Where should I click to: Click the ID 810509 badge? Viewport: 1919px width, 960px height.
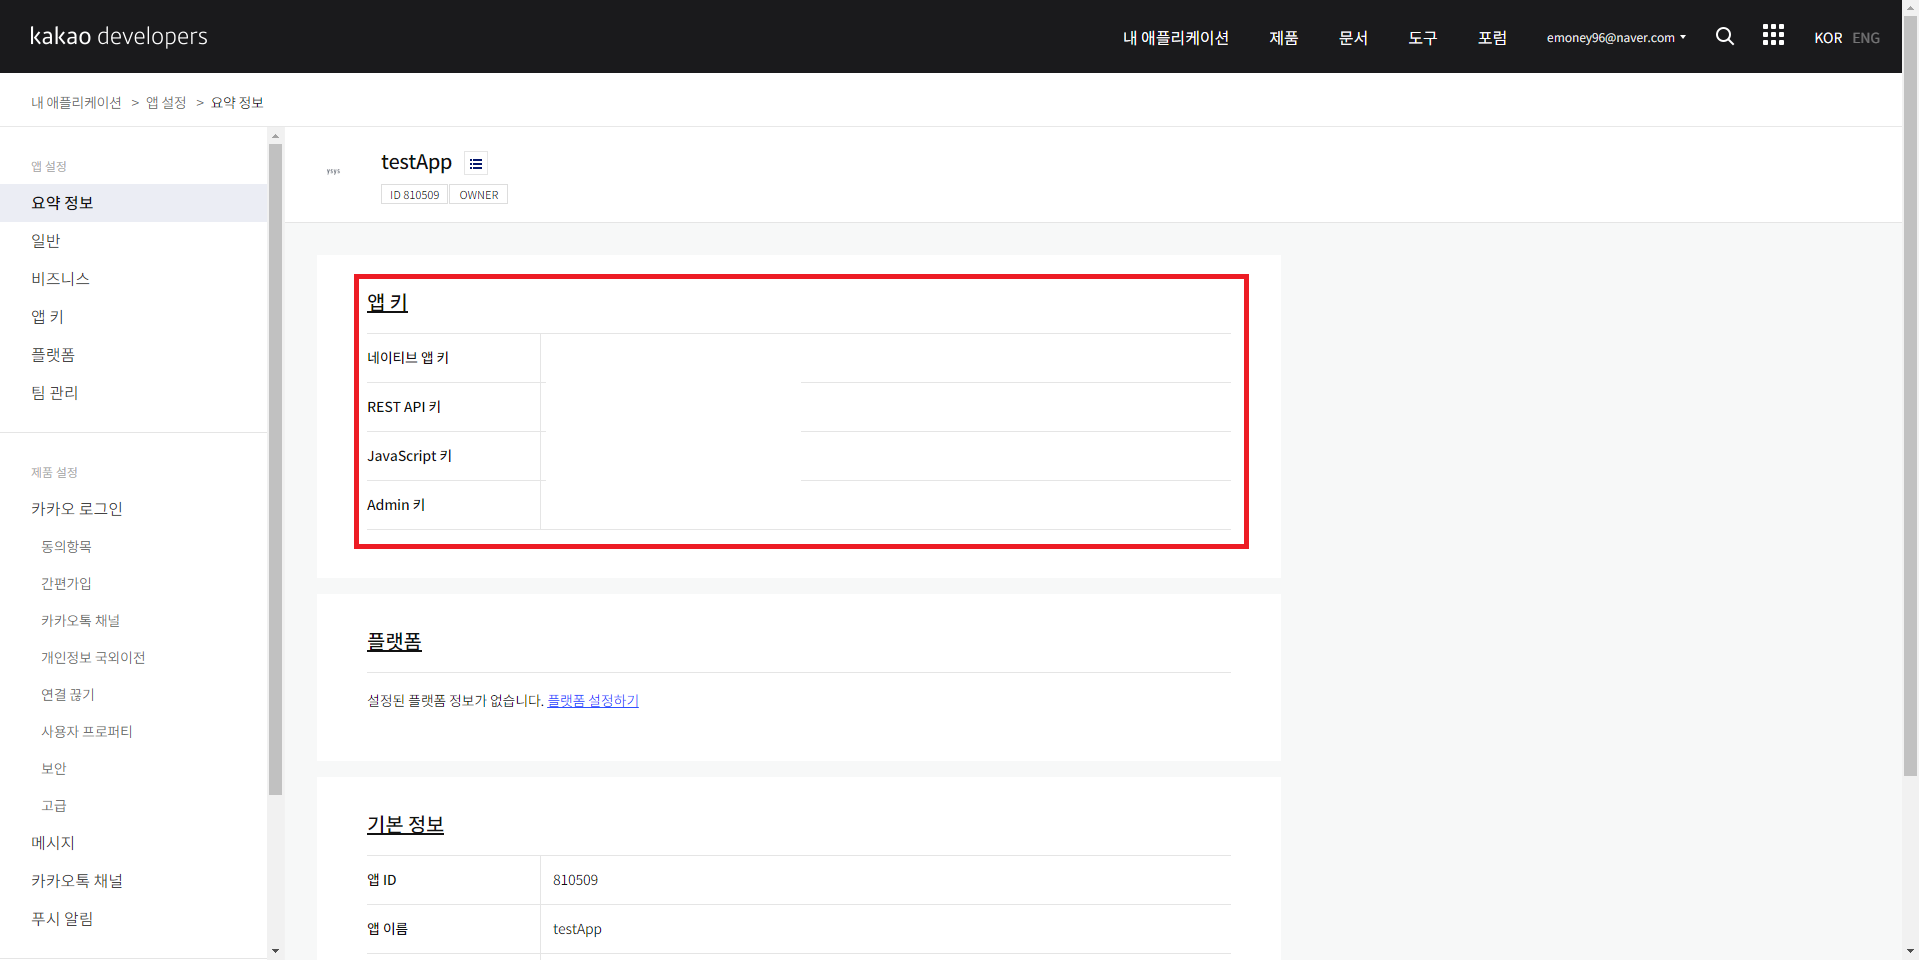pos(414,195)
